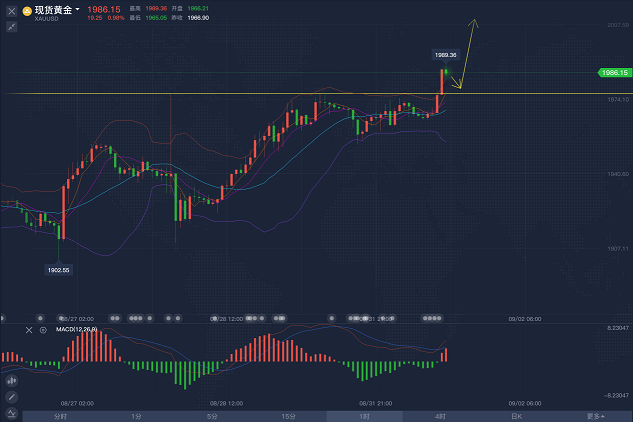Open the candlestick chart type icon
This screenshot has height=422, width=633.
point(11,381)
